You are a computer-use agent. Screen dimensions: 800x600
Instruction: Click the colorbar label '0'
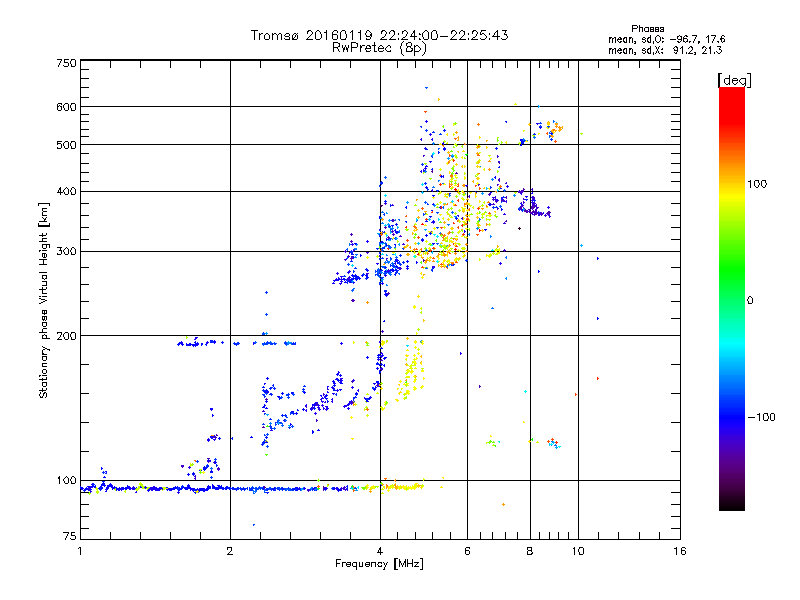(750, 301)
